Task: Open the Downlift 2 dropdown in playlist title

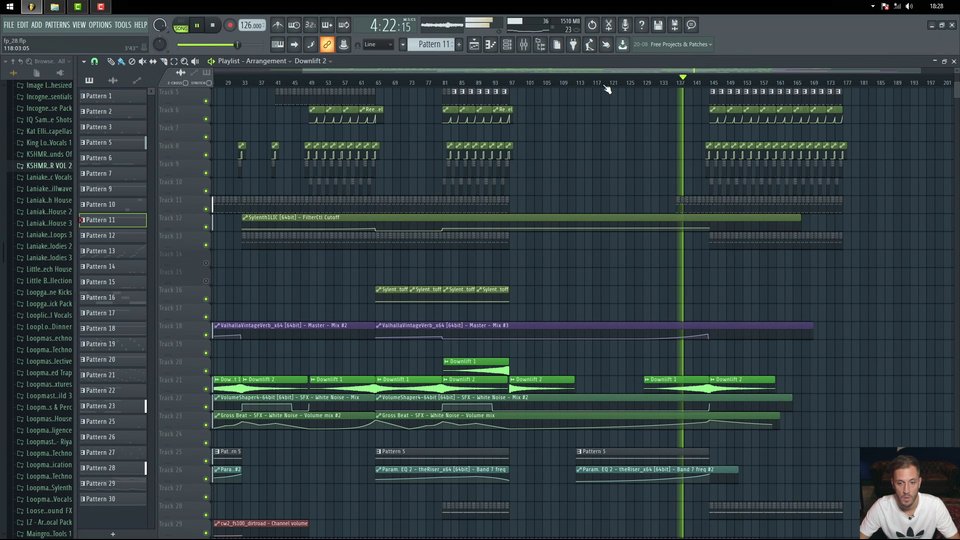Action: pos(313,61)
